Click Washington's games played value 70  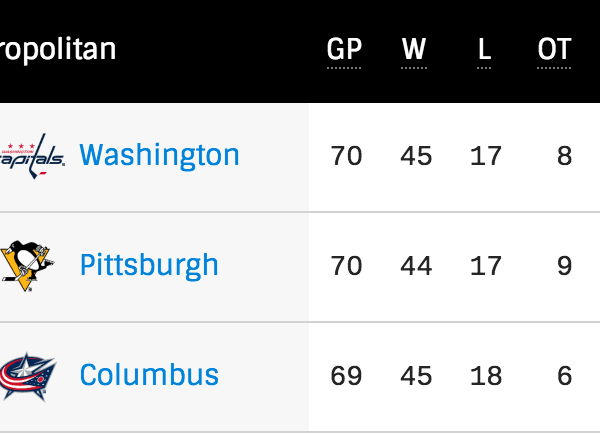point(346,156)
